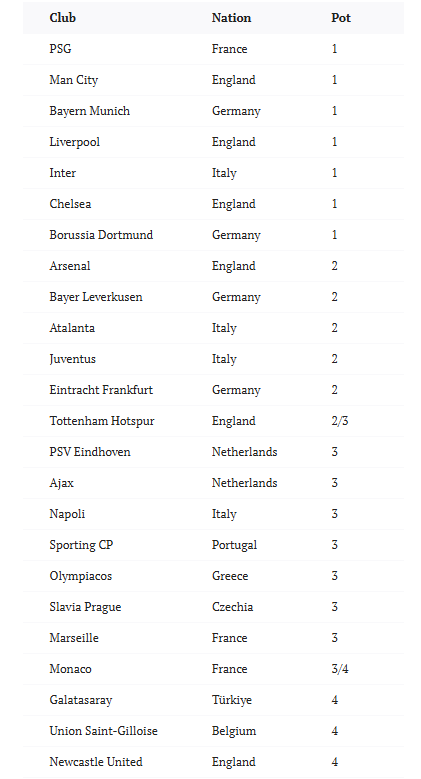Select the Man City club name
Image resolution: width=421 pixels, height=779 pixels.
click(x=74, y=80)
